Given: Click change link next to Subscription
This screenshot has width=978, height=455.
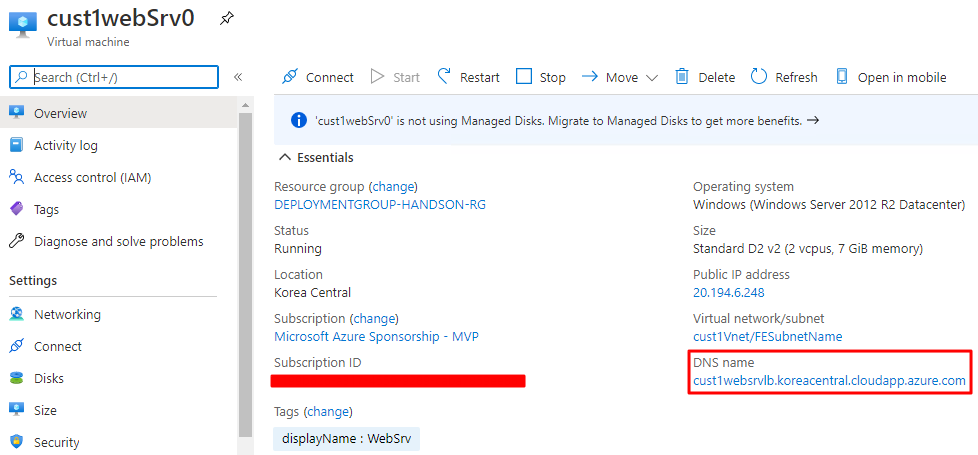Looking at the screenshot, I should (x=374, y=318).
